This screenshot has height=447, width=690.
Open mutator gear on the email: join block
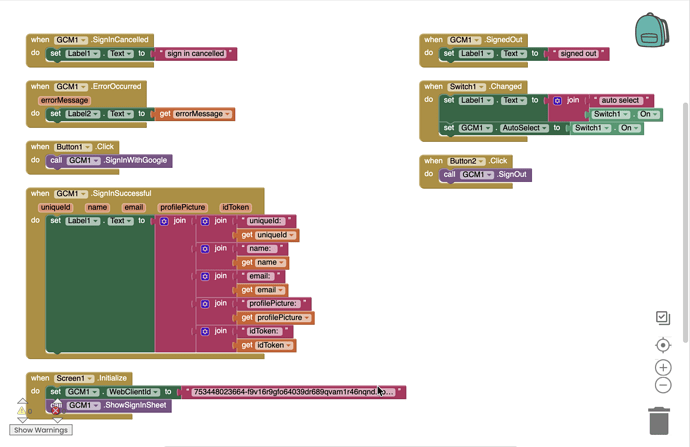click(x=205, y=276)
